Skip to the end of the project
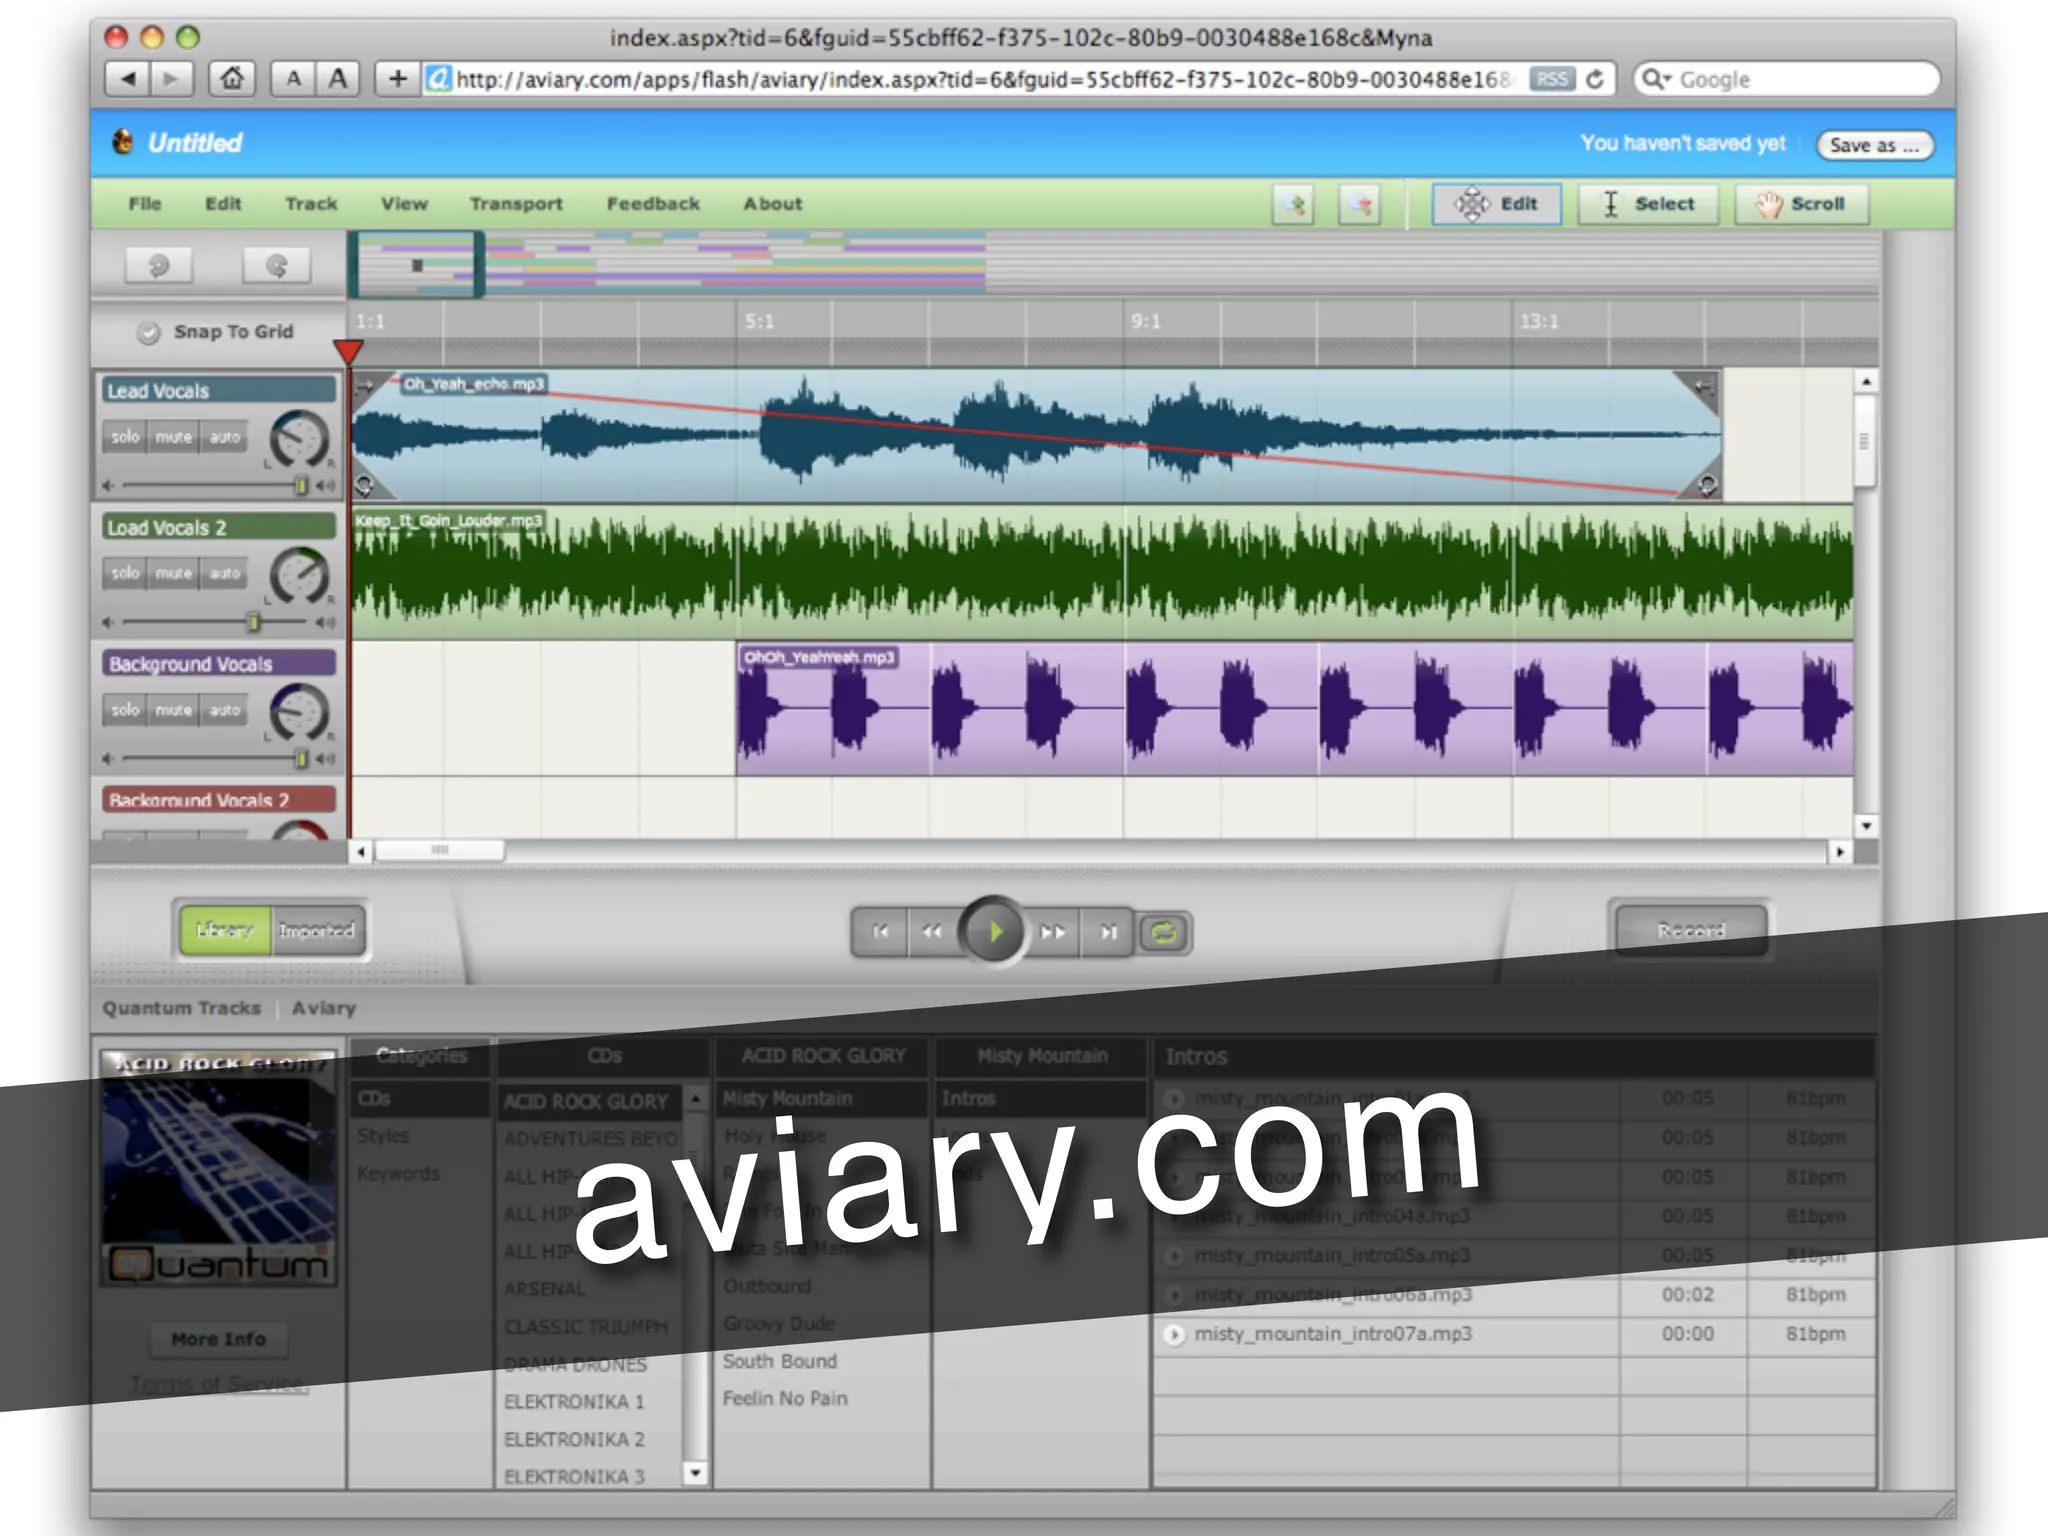 coord(1108,932)
